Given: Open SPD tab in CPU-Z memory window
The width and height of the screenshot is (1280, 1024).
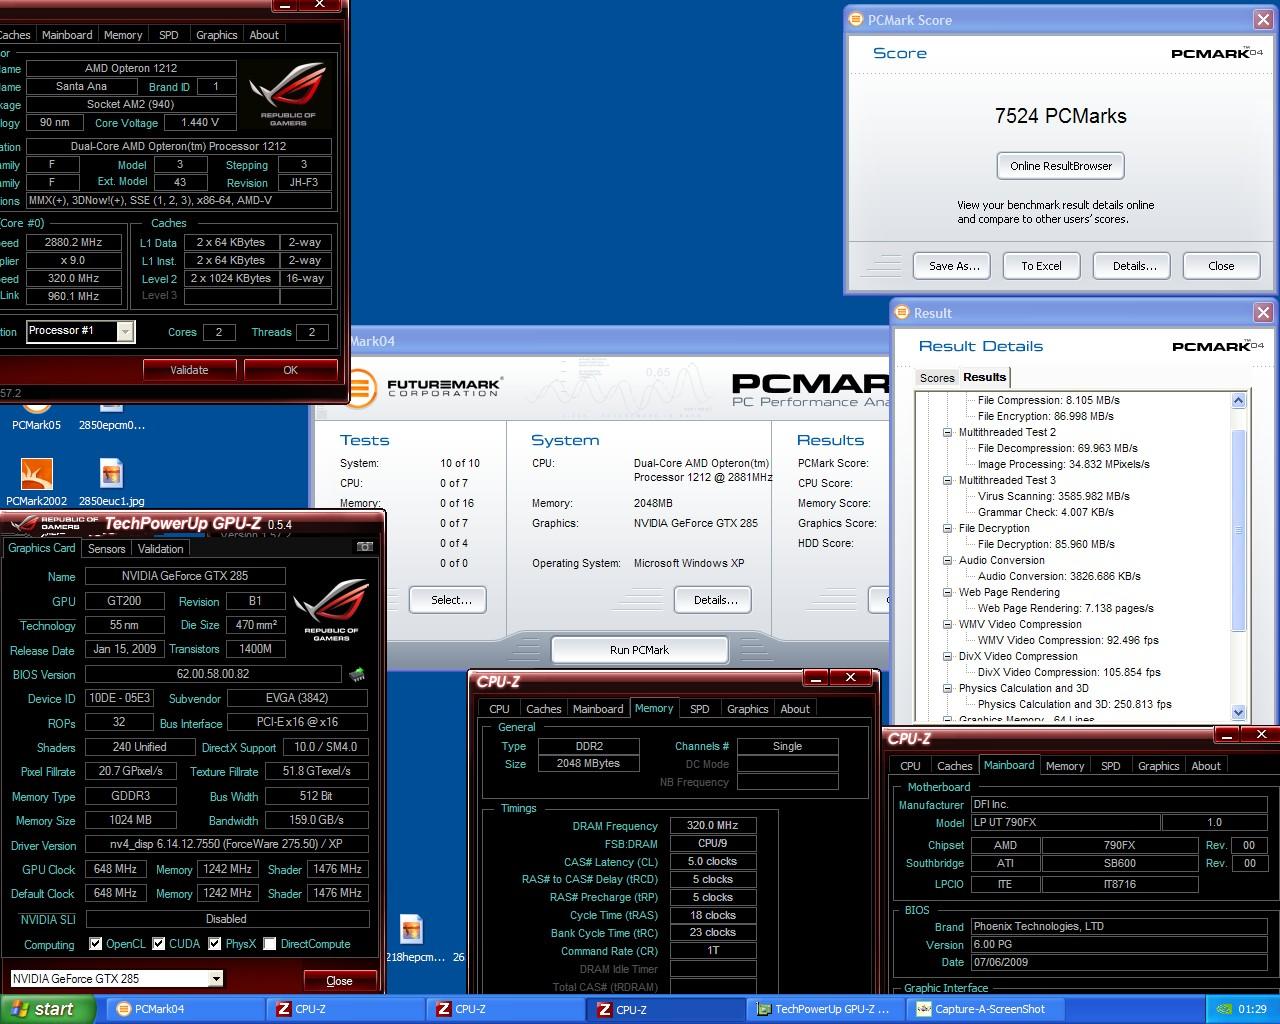Looking at the screenshot, I should coord(700,709).
